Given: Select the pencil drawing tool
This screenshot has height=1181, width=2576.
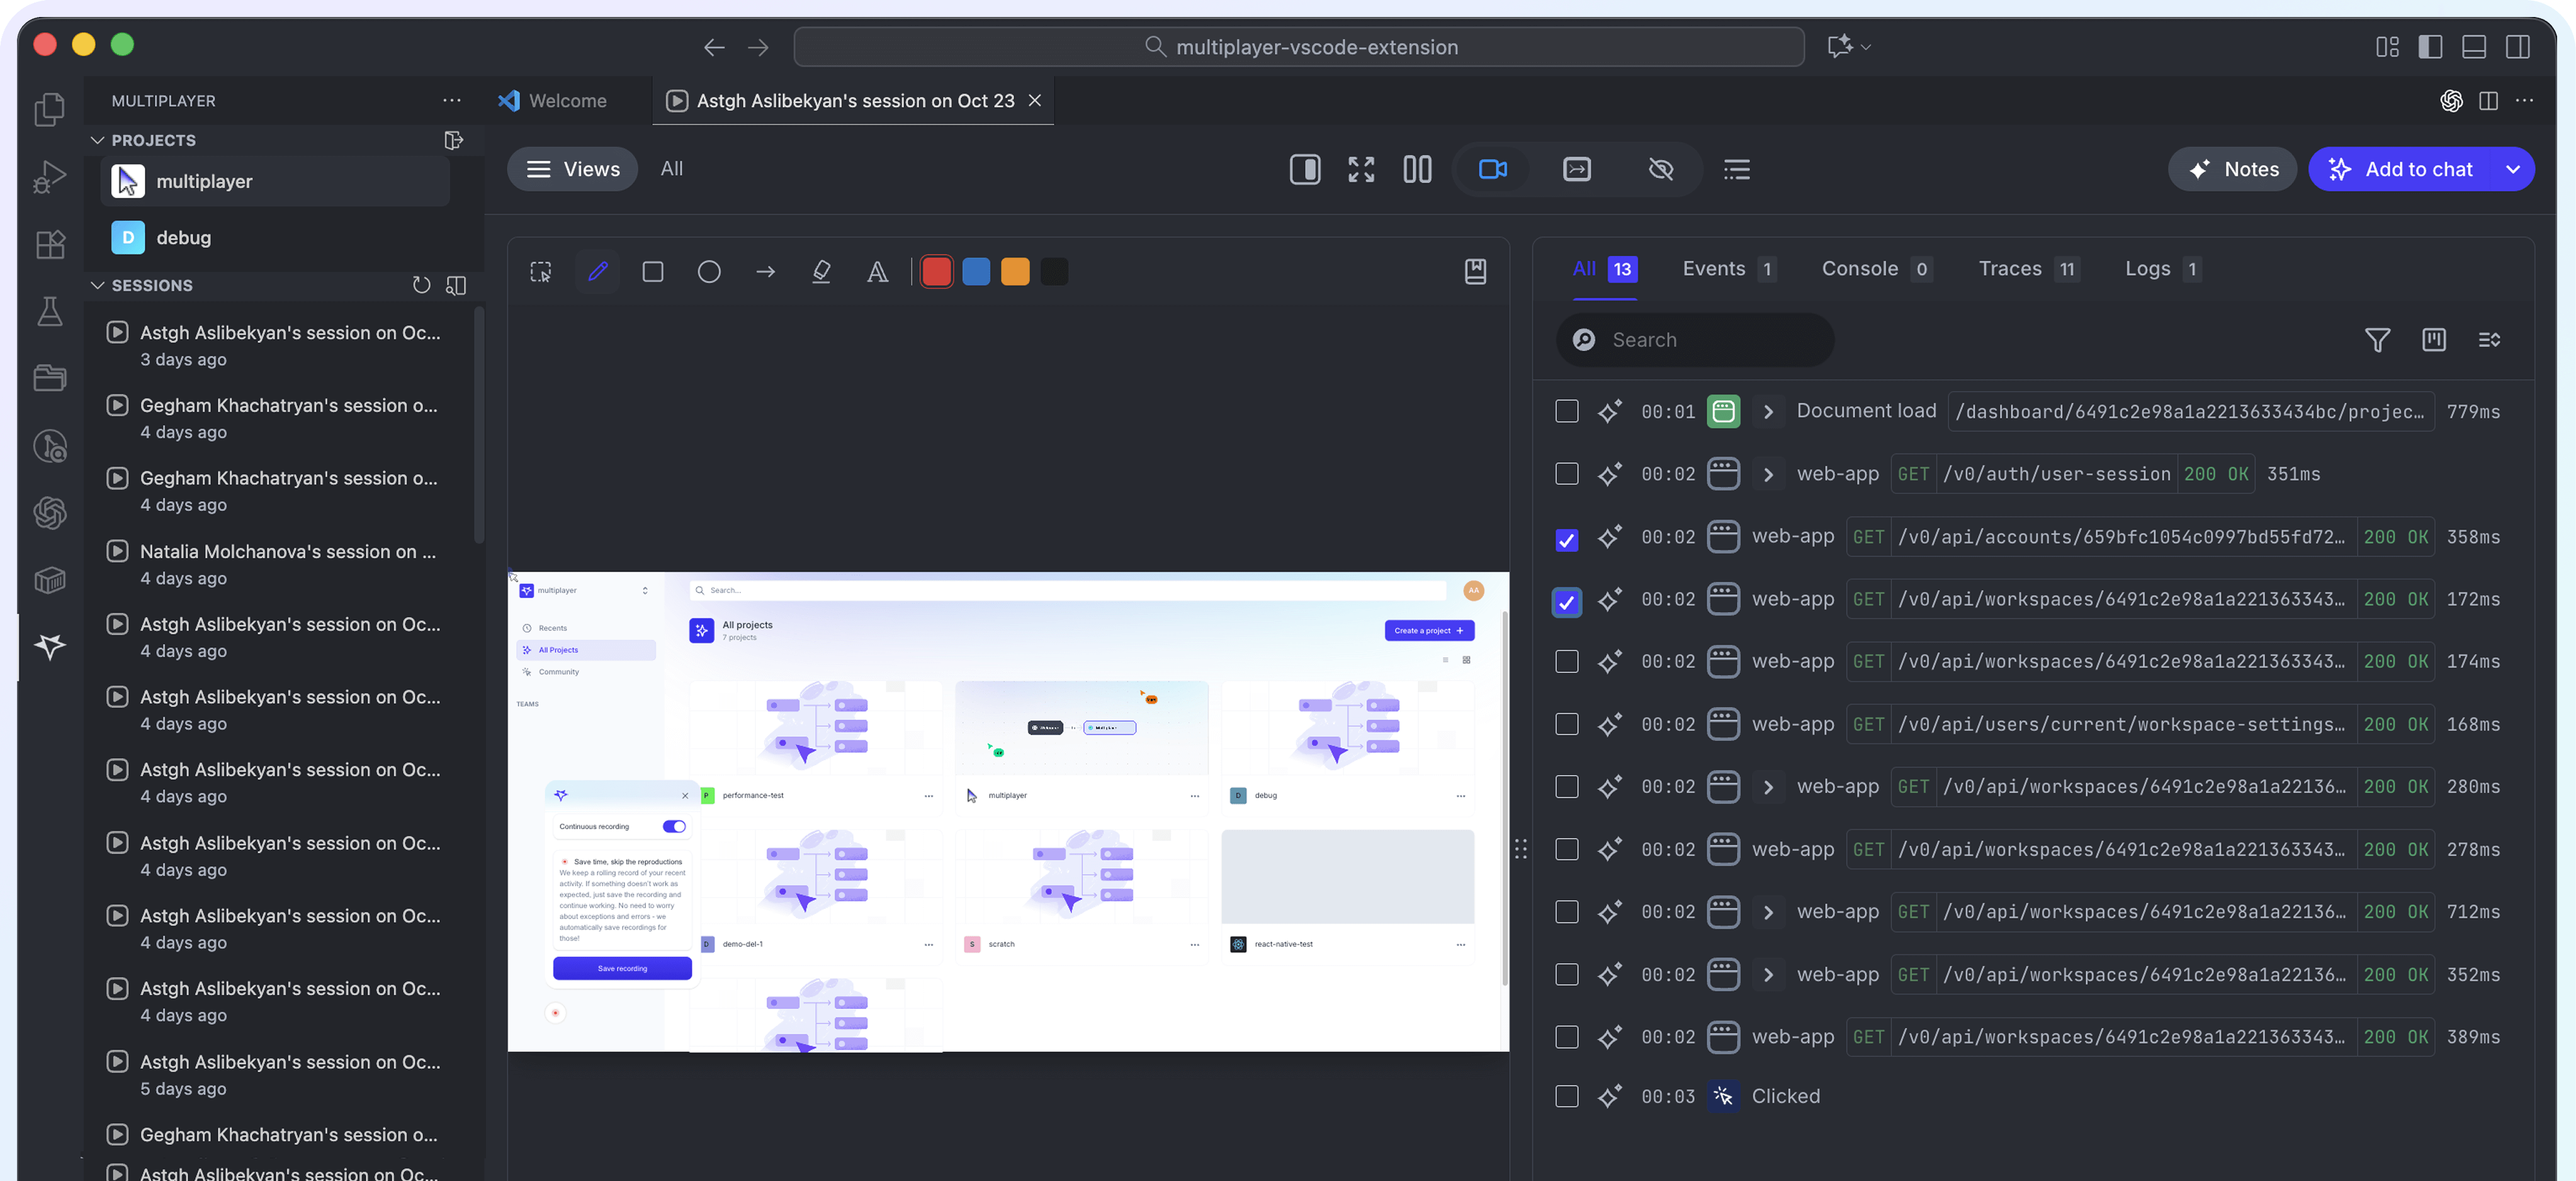Looking at the screenshot, I should pyautogui.click(x=598, y=271).
